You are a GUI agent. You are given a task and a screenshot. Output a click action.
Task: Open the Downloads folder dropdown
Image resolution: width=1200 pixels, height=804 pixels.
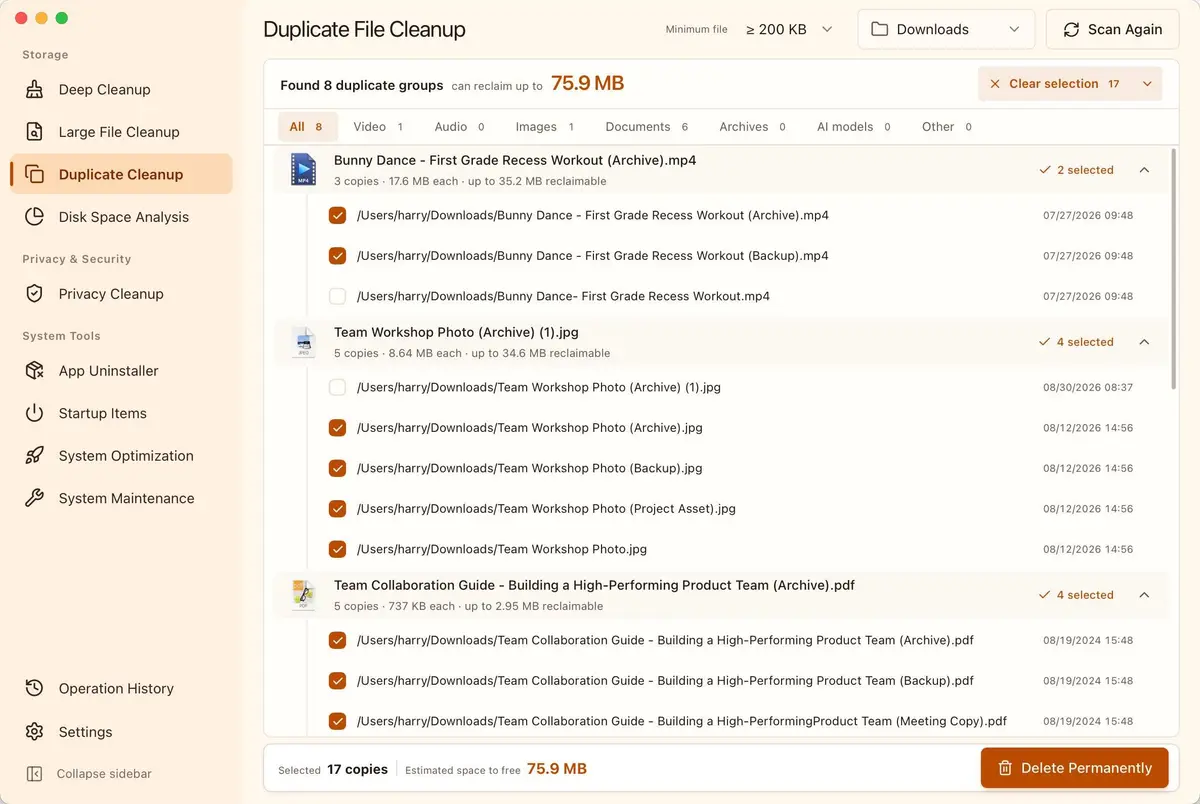[x=946, y=29]
